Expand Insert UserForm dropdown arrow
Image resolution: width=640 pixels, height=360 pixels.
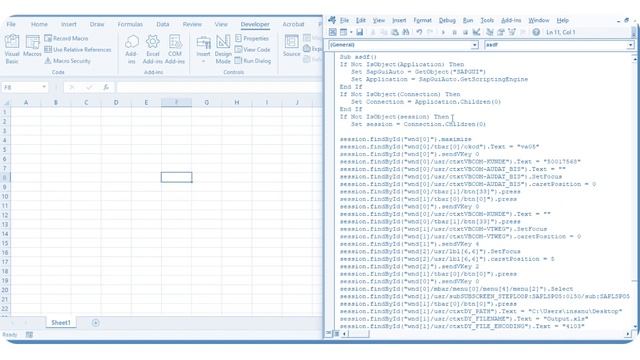[x=351, y=32]
